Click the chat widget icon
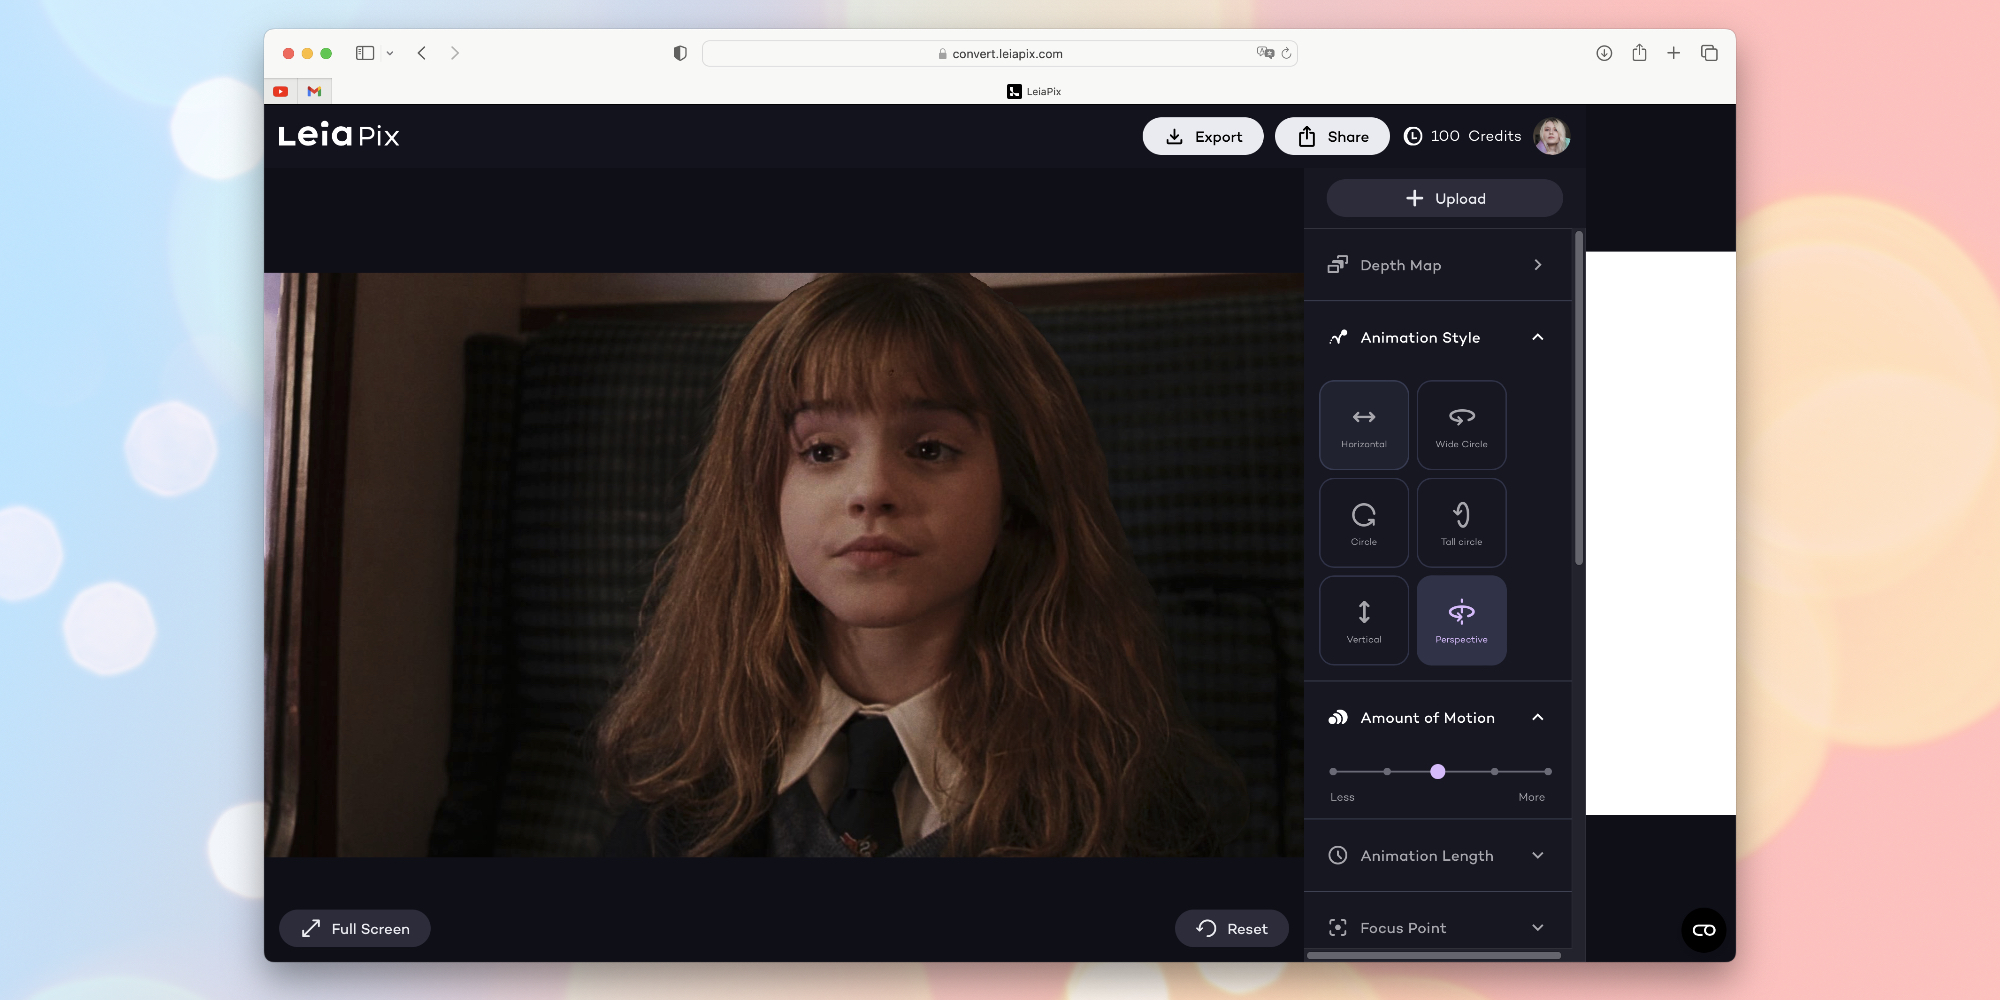Image resolution: width=2000 pixels, height=1000 pixels. click(1703, 930)
